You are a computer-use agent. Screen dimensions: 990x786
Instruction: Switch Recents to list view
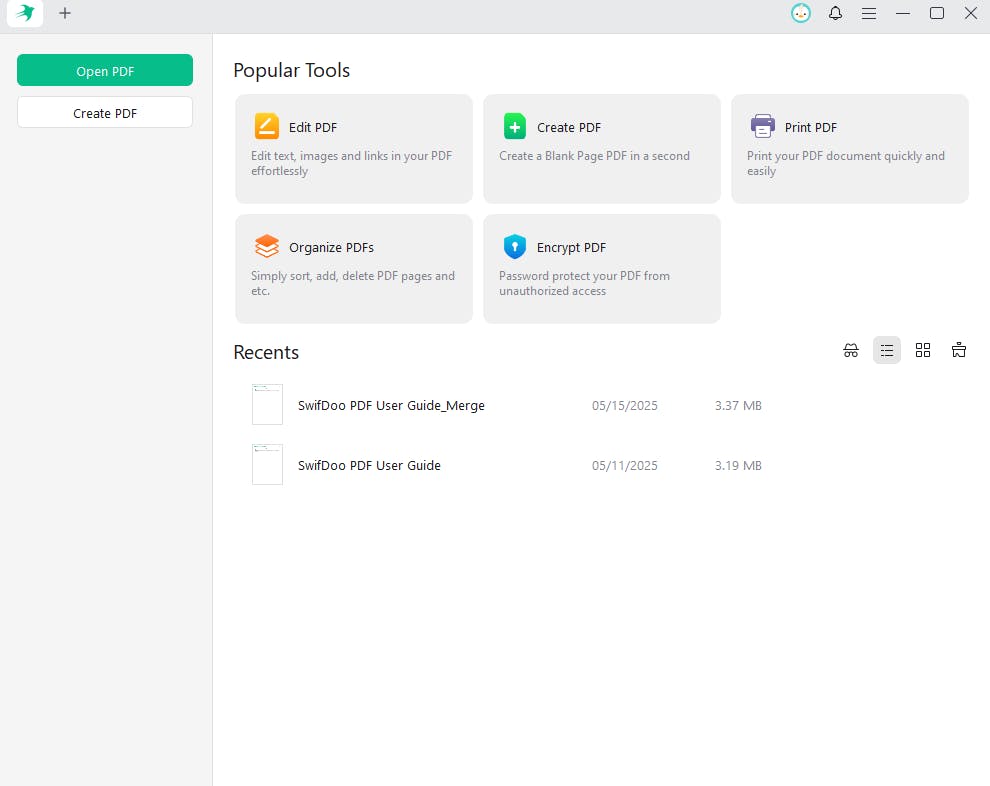886,350
